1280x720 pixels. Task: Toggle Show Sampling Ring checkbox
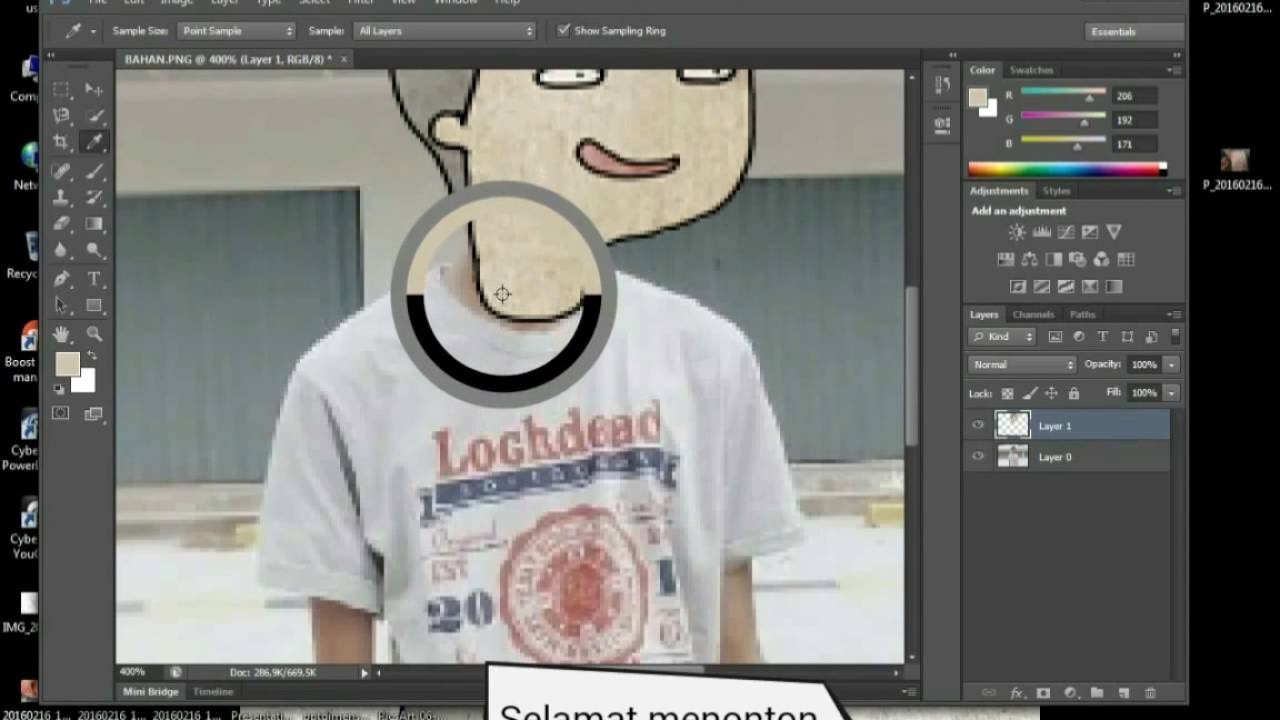(x=564, y=30)
